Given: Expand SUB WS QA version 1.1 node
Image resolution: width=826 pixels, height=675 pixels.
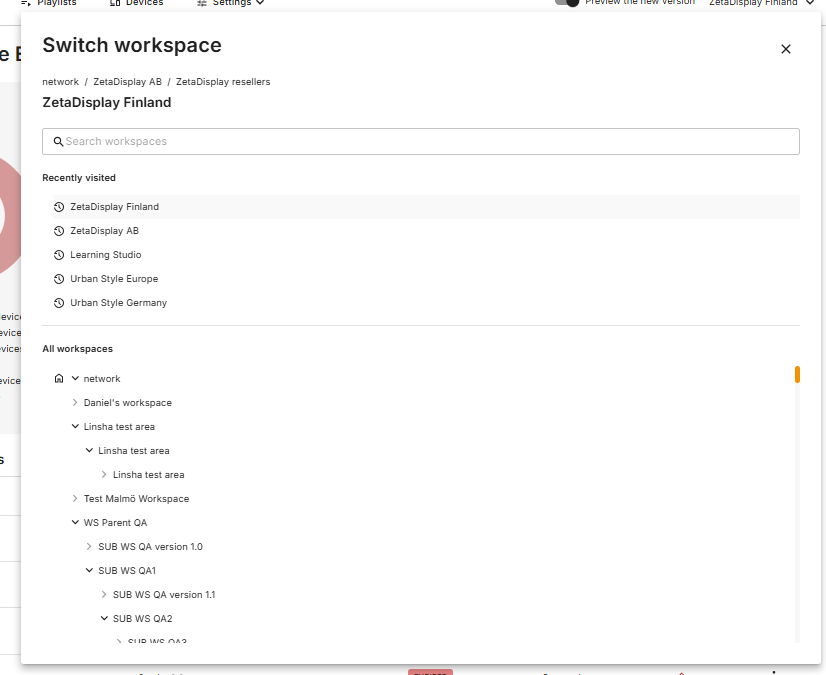Looking at the screenshot, I should click(104, 594).
